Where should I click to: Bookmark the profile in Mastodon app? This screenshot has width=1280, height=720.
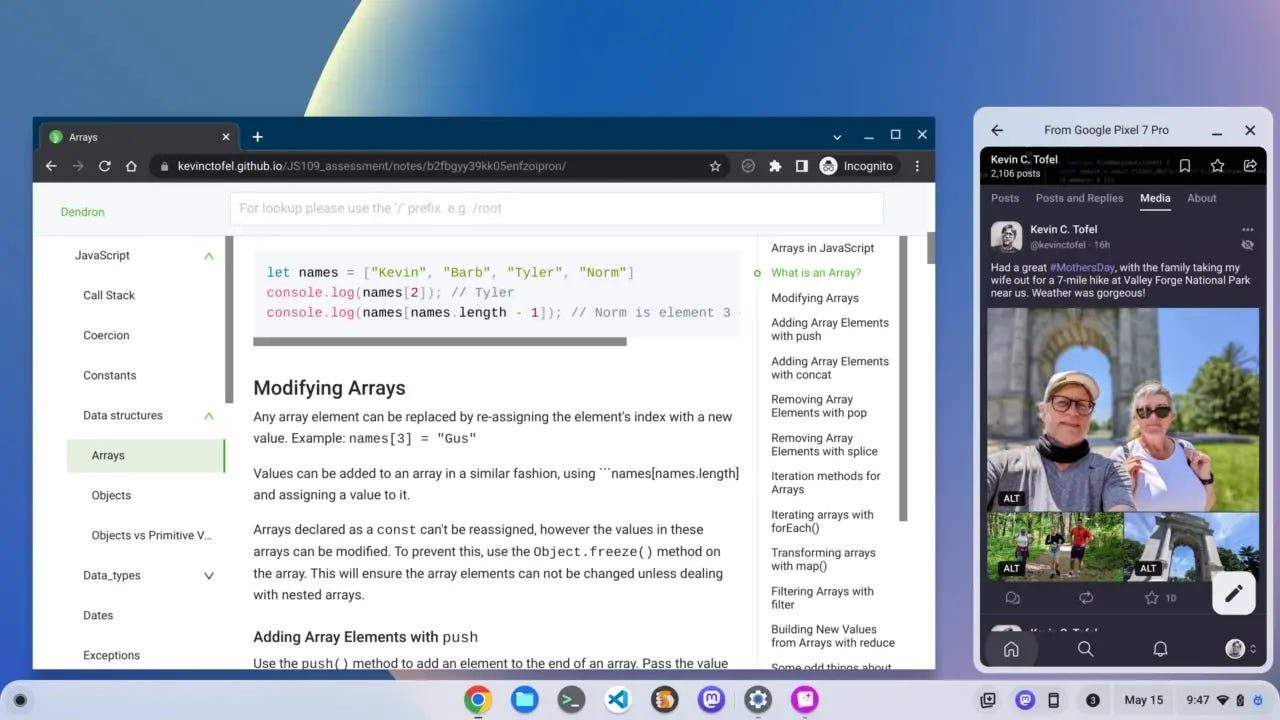tap(1184, 166)
